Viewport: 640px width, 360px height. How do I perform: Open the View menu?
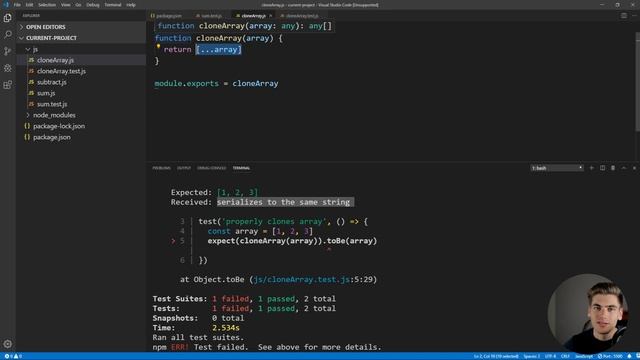[x=66, y=5]
